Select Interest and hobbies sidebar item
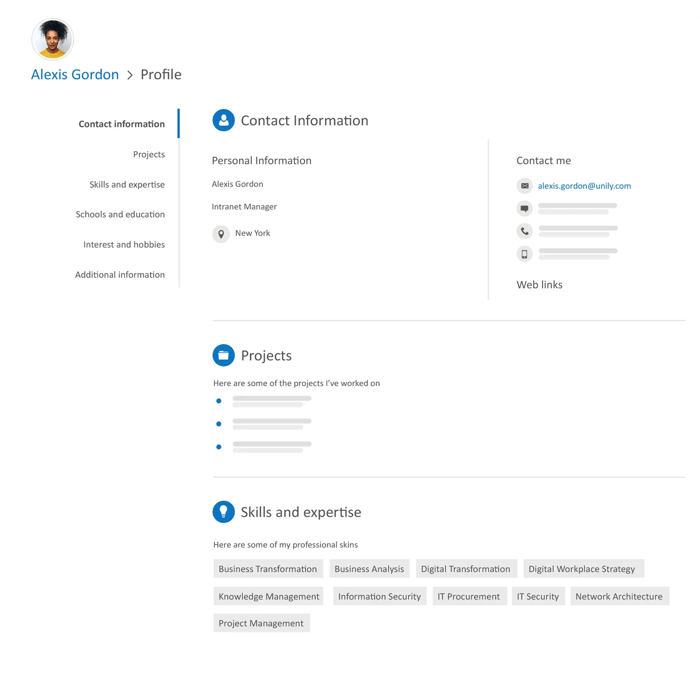This screenshot has height=700, width=700. pyautogui.click(x=124, y=245)
